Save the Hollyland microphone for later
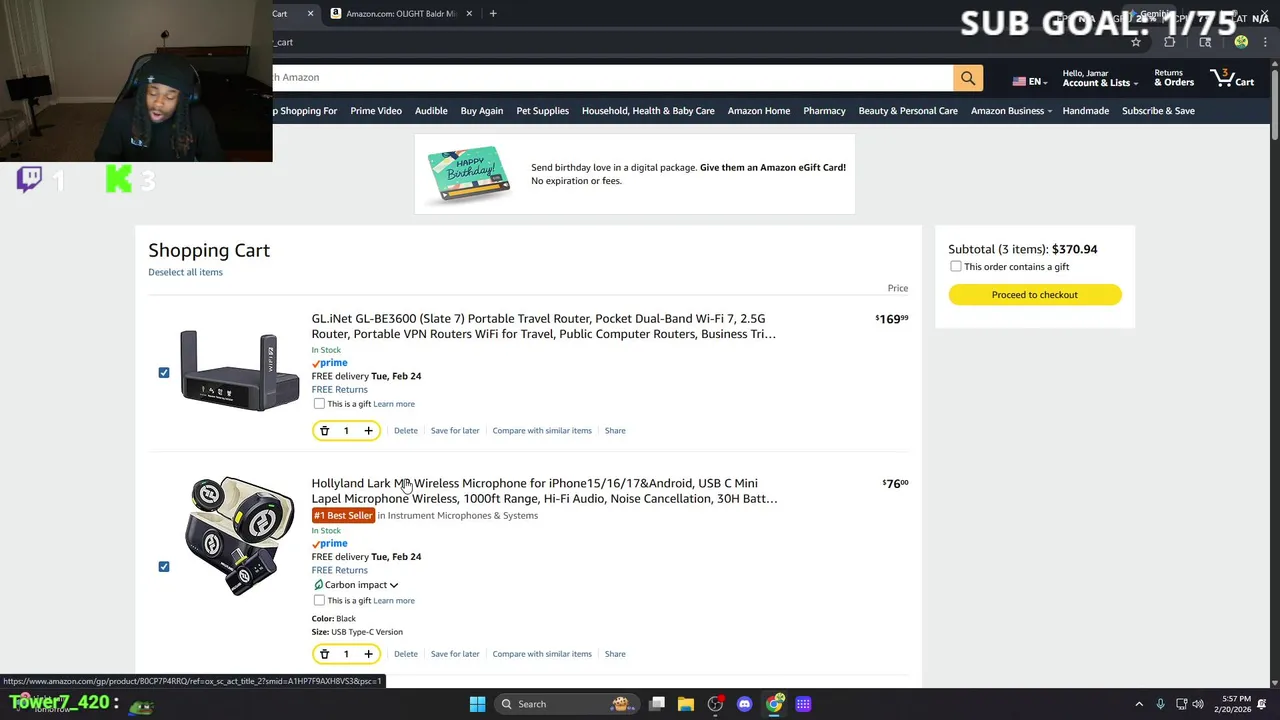This screenshot has width=1280, height=720. pos(455,654)
